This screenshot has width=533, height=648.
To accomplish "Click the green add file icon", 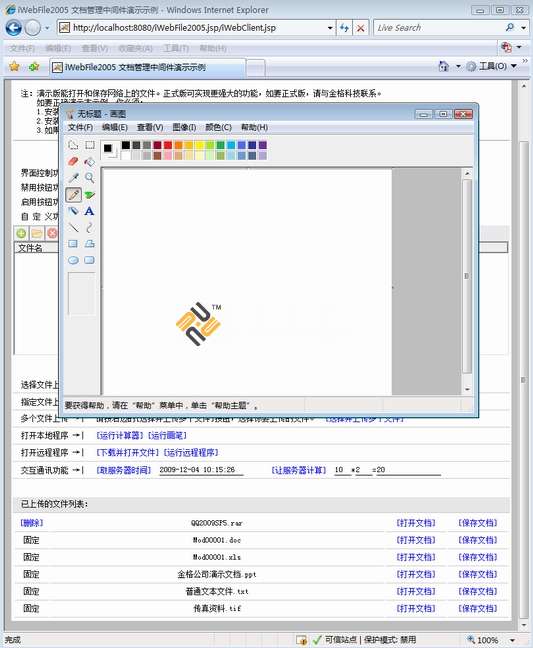I will click(x=21, y=233).
